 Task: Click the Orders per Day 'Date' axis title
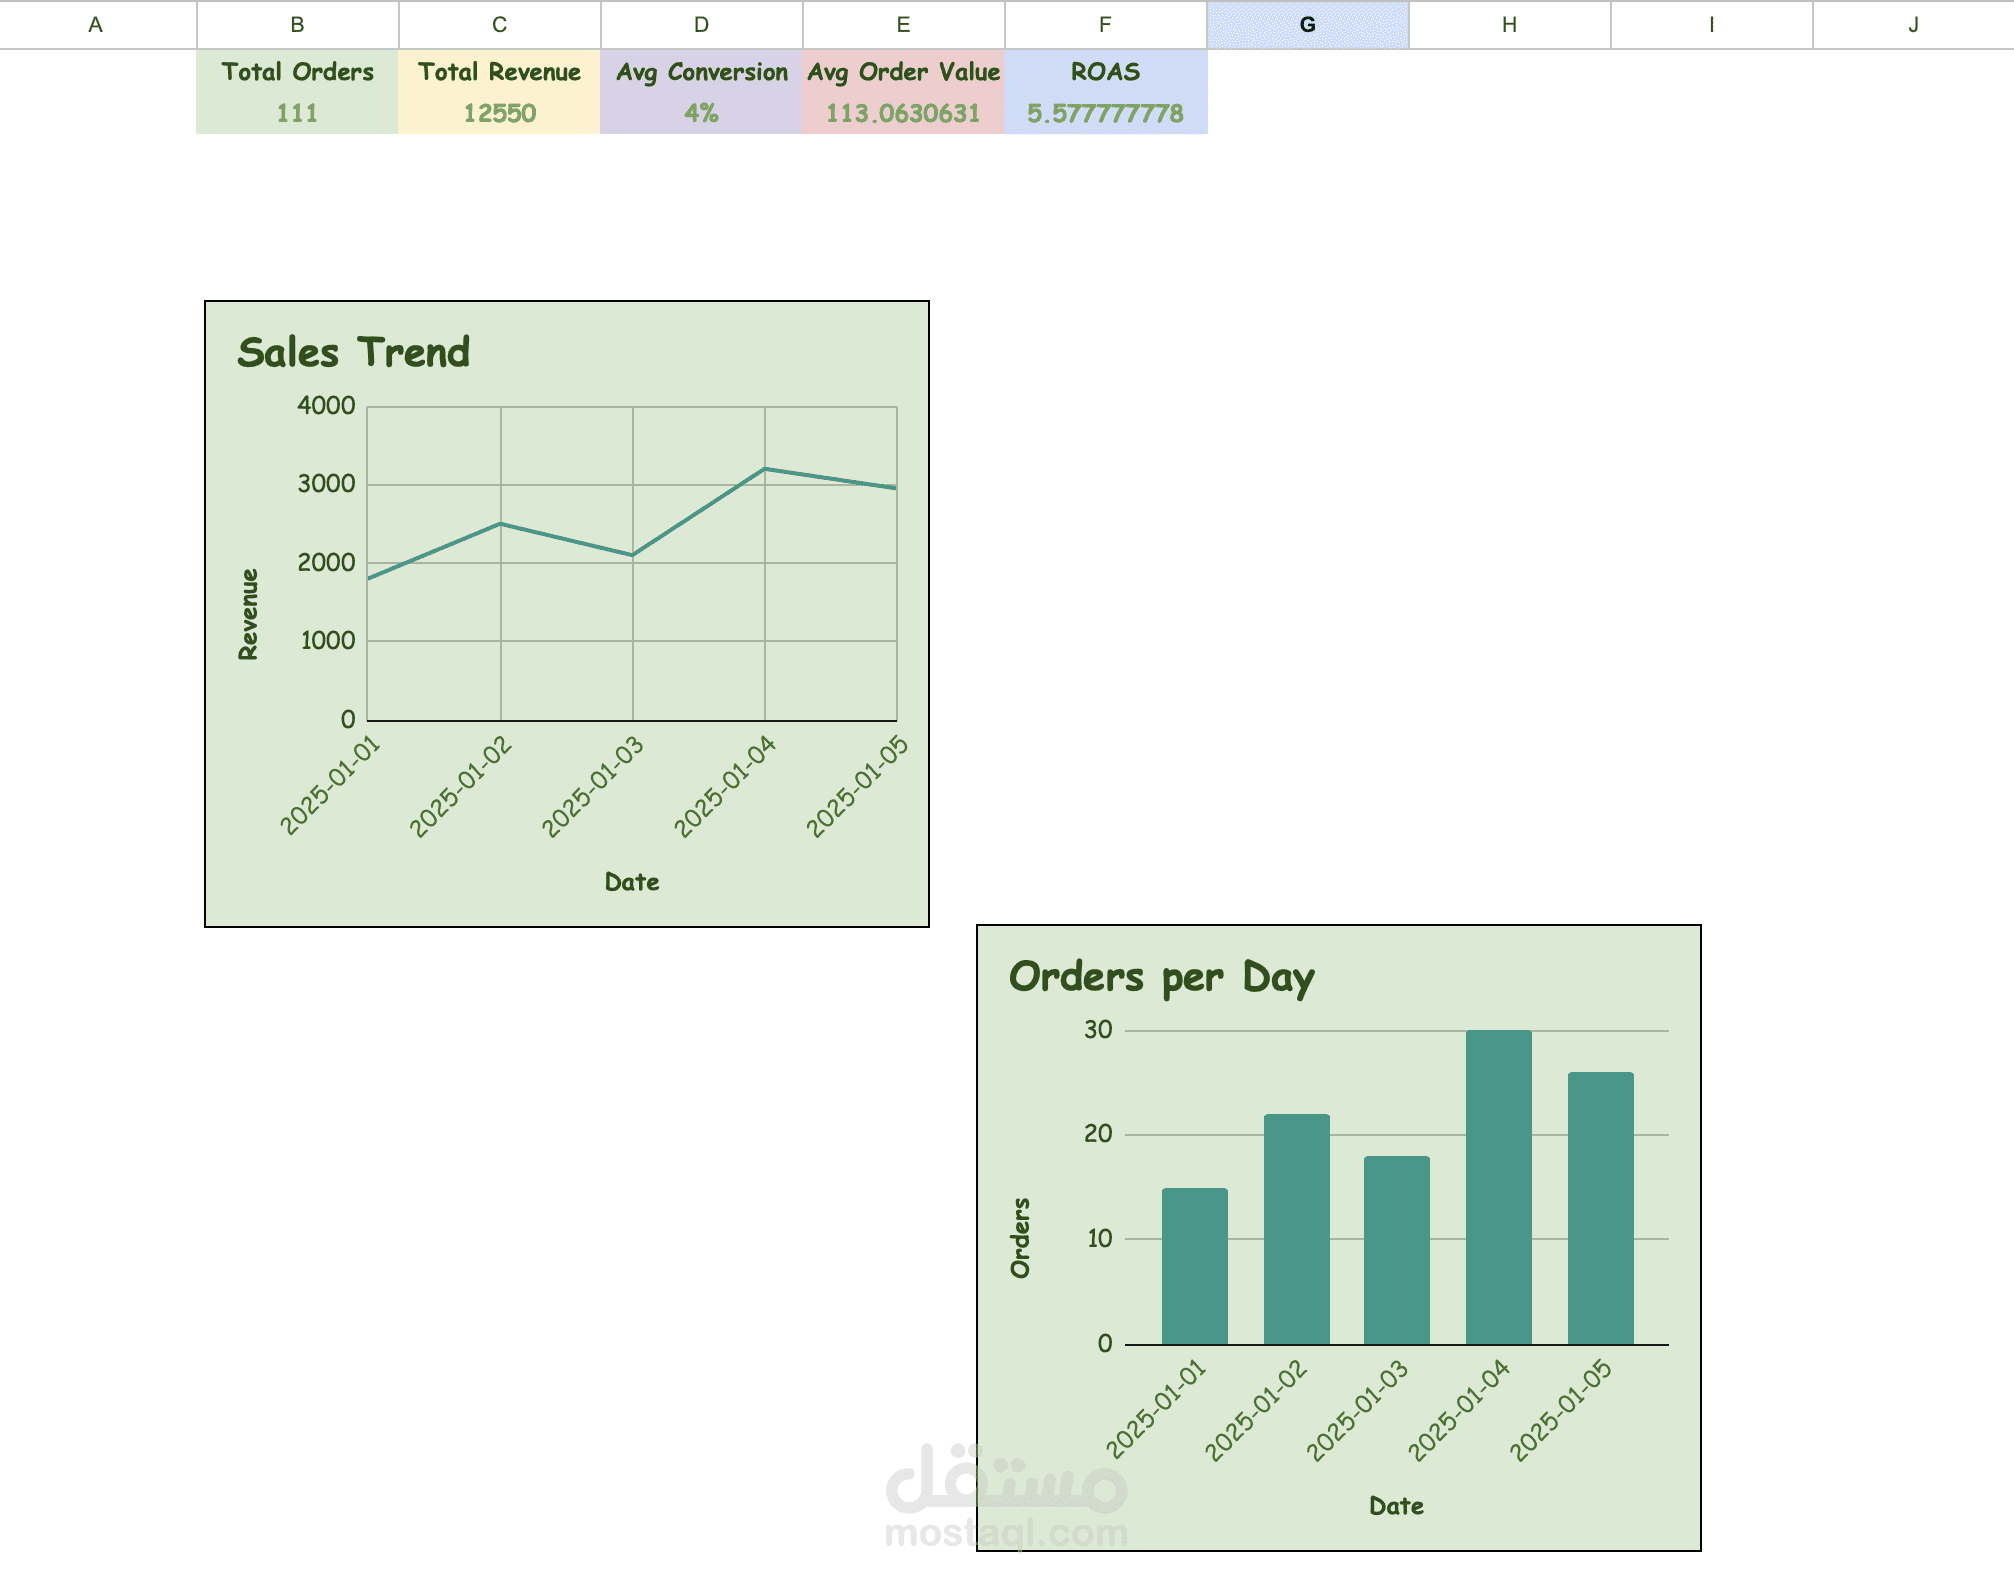tap(1396, 1506)
